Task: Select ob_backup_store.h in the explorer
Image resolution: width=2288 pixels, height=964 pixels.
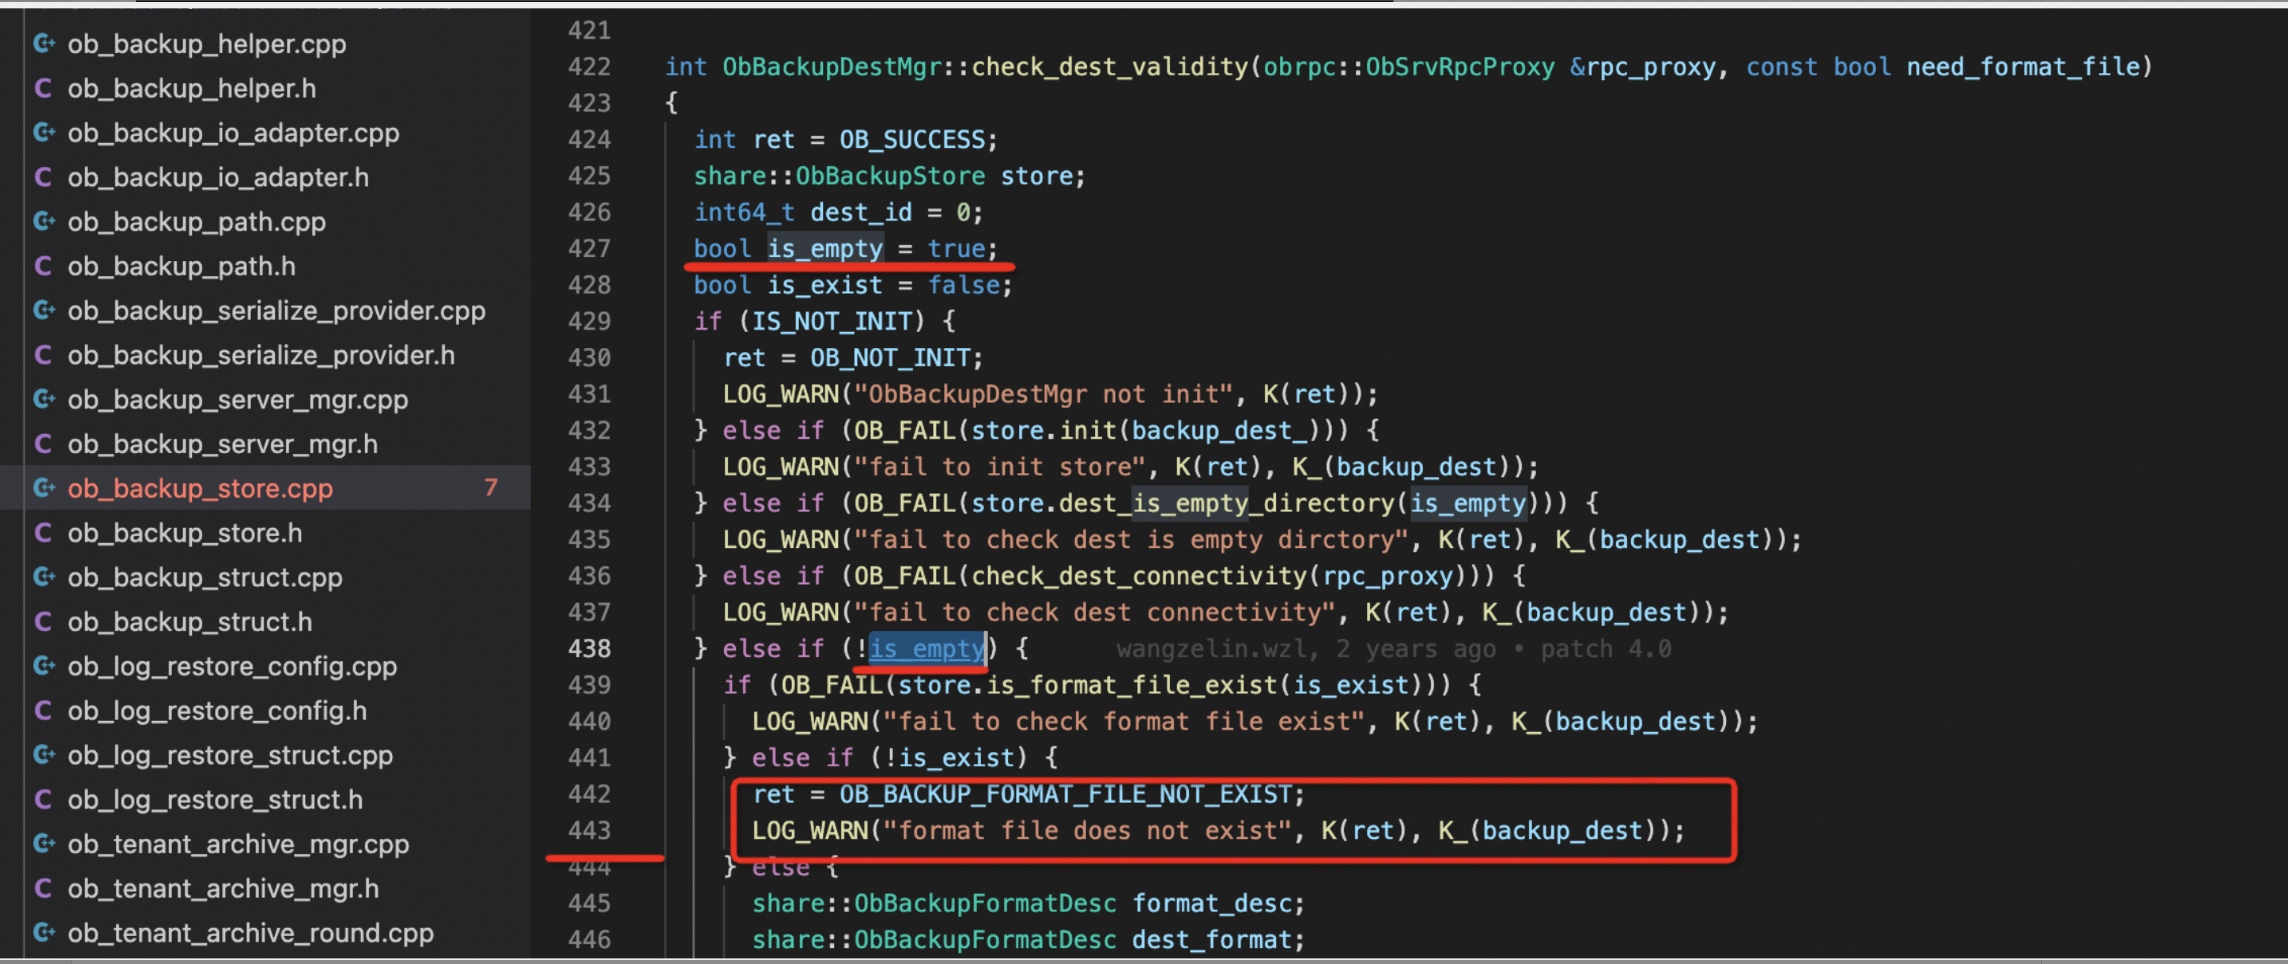Action: (x=185, y=533)
